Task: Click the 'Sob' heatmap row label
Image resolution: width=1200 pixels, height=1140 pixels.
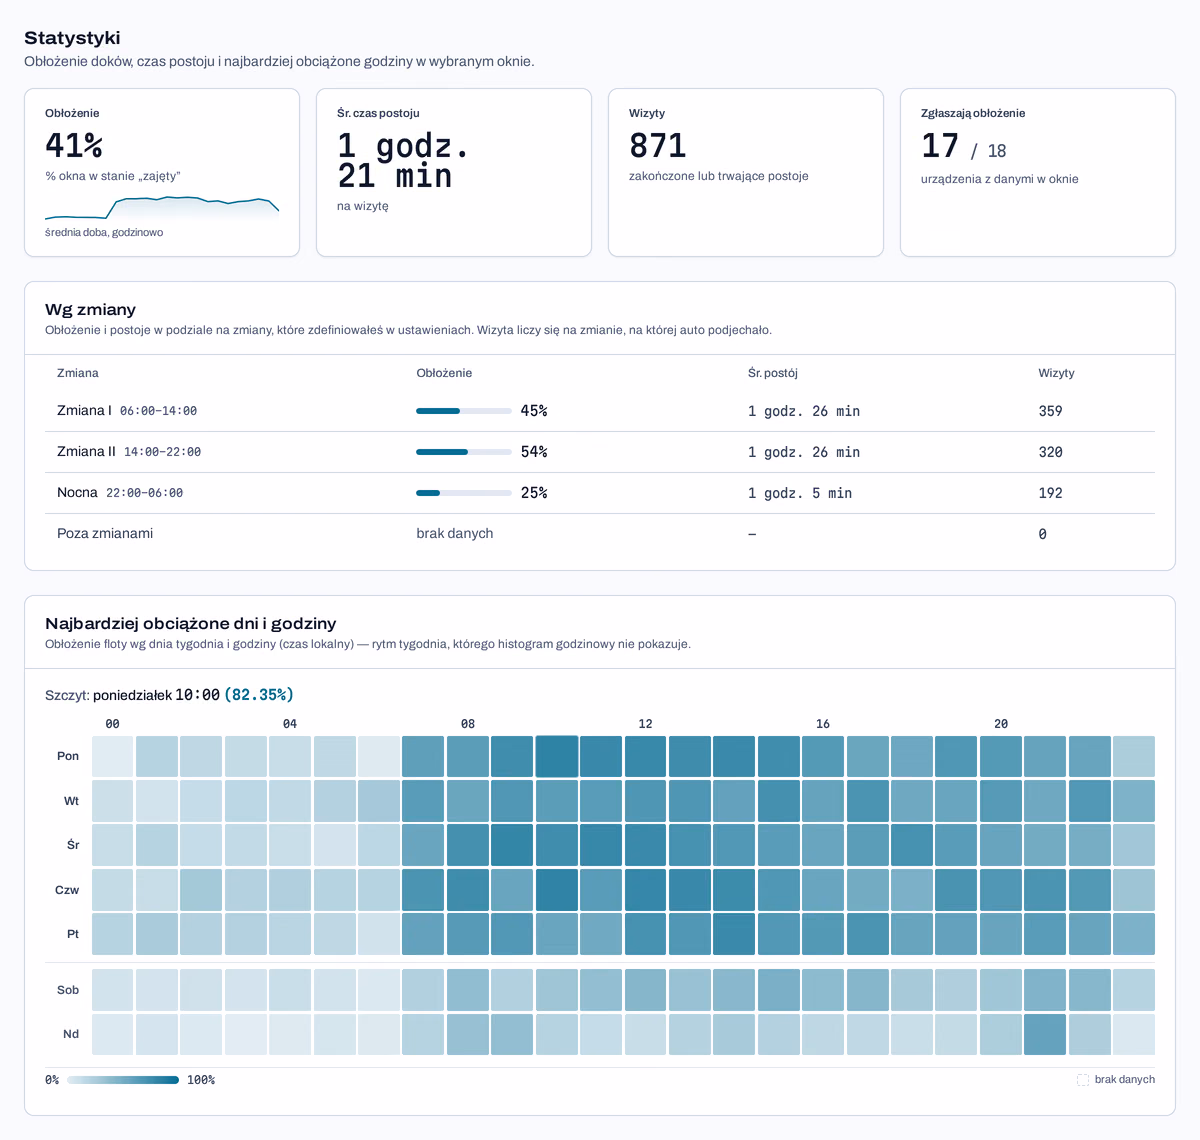Action: [68, 990]
